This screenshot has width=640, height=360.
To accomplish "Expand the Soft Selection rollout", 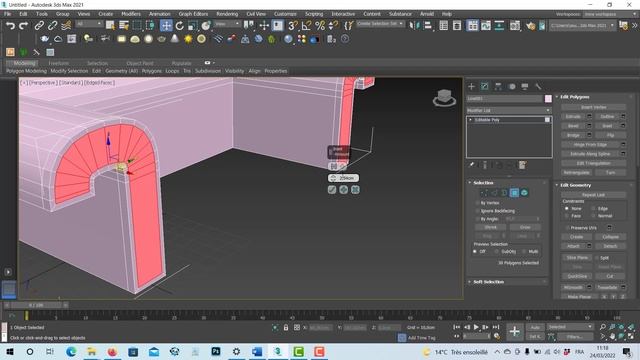I will 488,282.
